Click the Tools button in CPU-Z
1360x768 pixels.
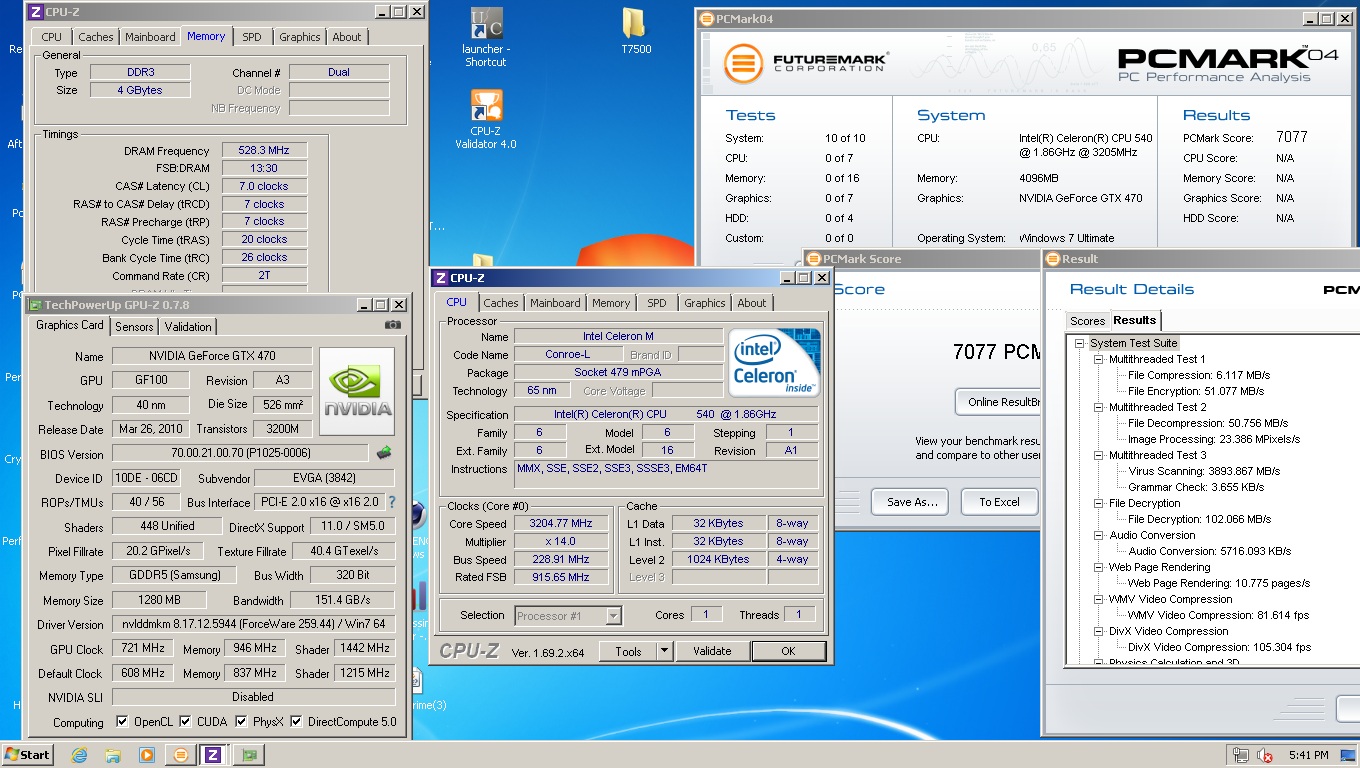tap(628, 651)
